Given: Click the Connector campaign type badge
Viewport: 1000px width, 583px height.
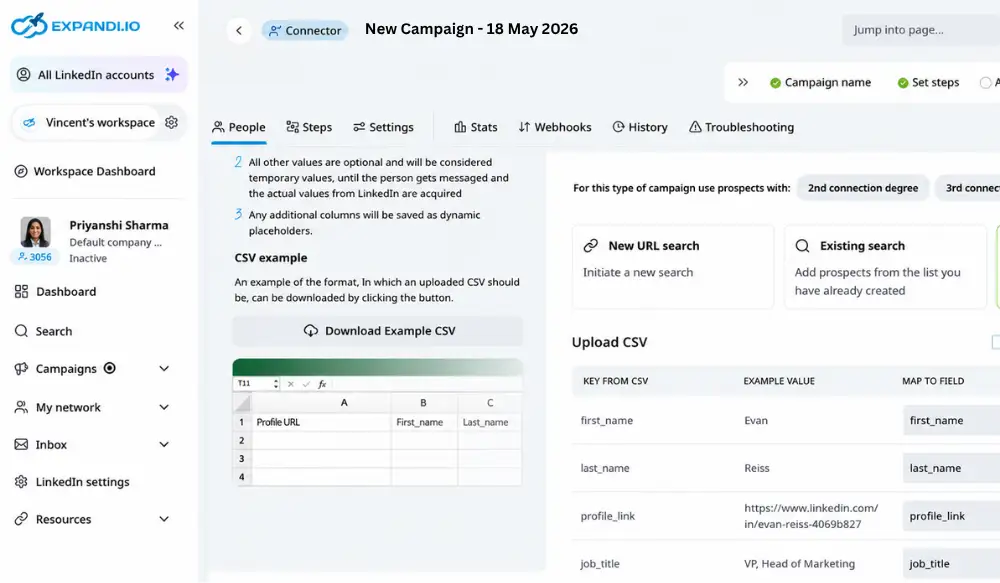Looking at the screenshot, I should click(x=305, y=30).
